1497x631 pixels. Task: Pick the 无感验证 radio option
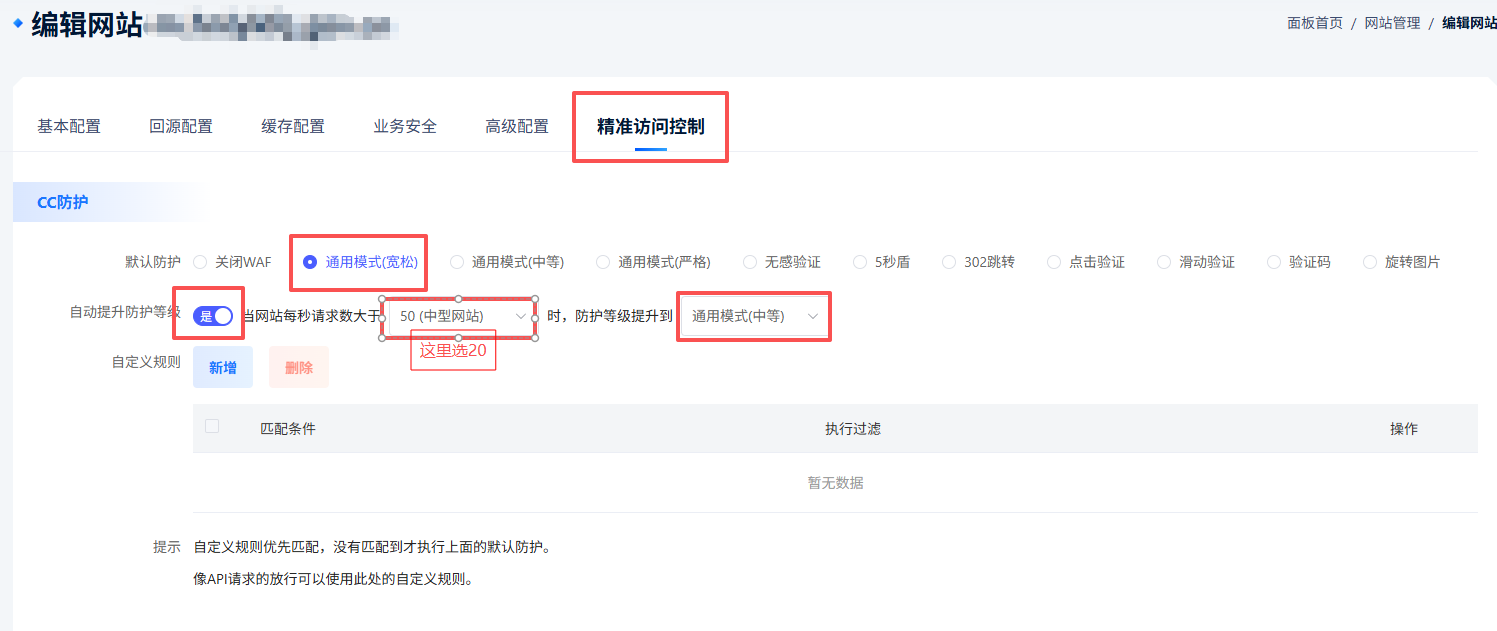[x=750, y=262]
